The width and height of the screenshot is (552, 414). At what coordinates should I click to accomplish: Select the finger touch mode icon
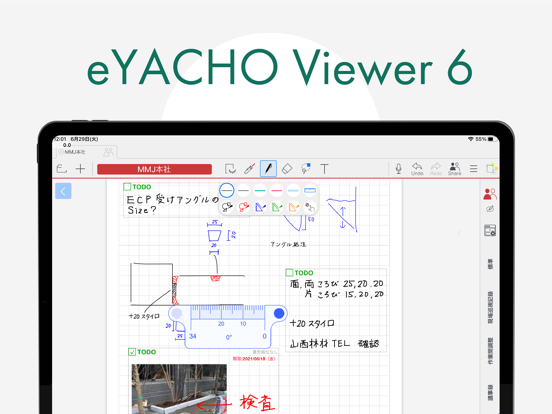coord(310,207)
